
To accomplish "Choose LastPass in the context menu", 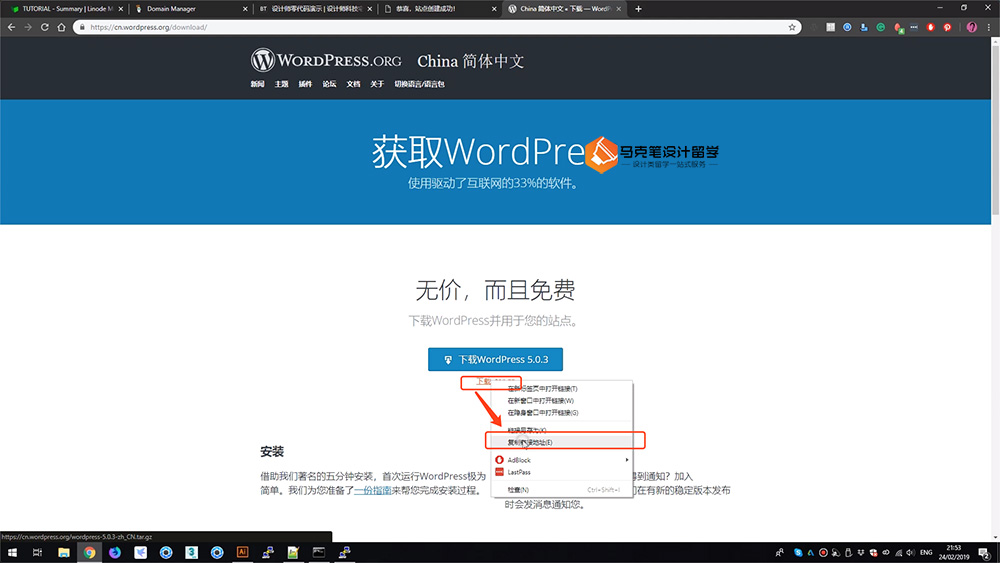I will [x=562, y=472].
